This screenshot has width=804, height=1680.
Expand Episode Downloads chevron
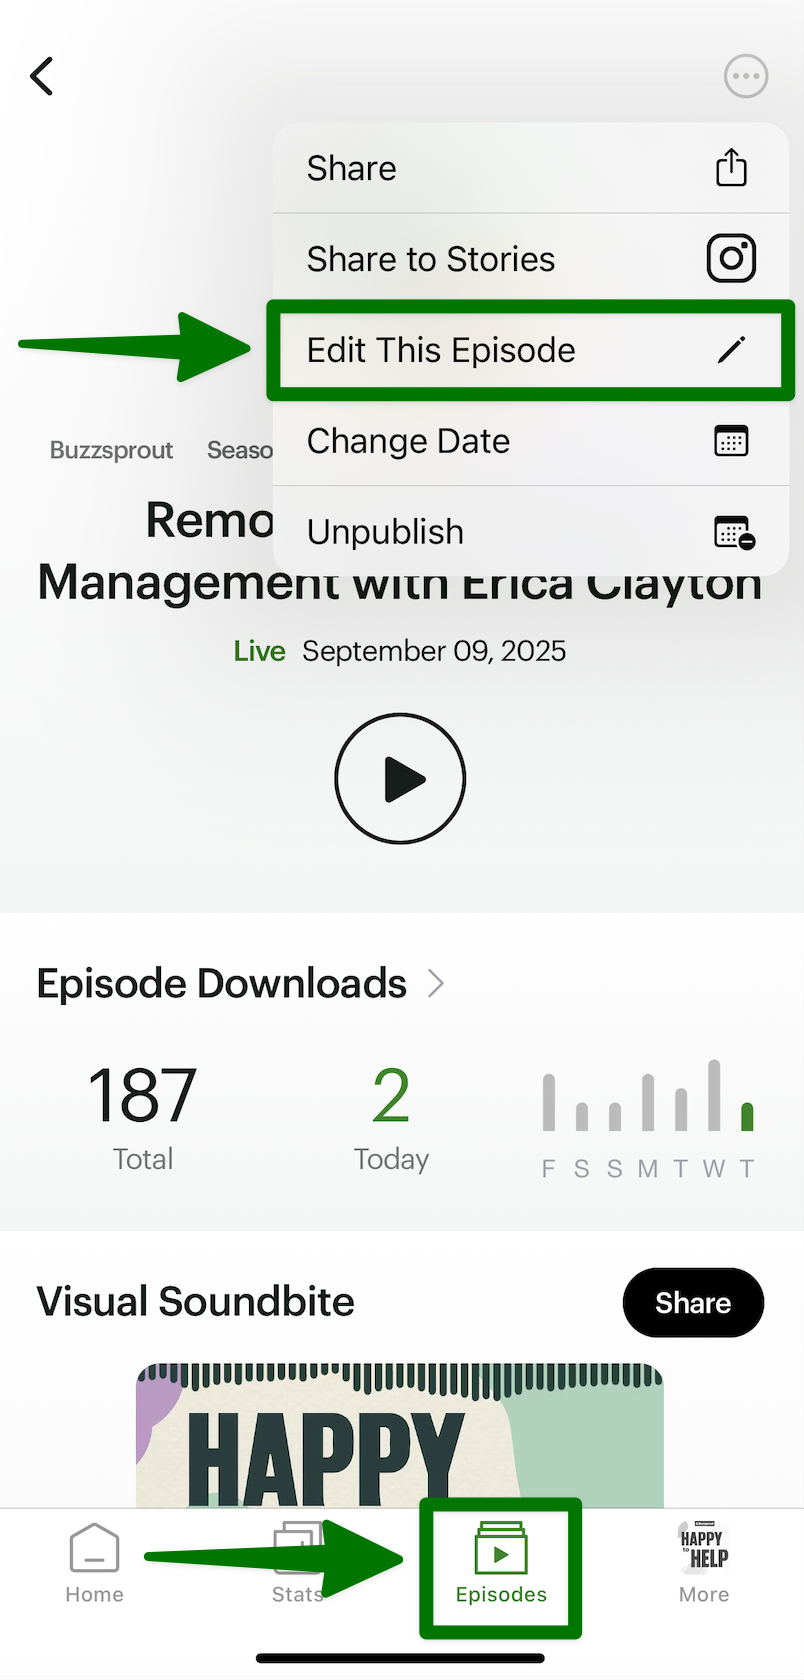[x=436, y=984]
